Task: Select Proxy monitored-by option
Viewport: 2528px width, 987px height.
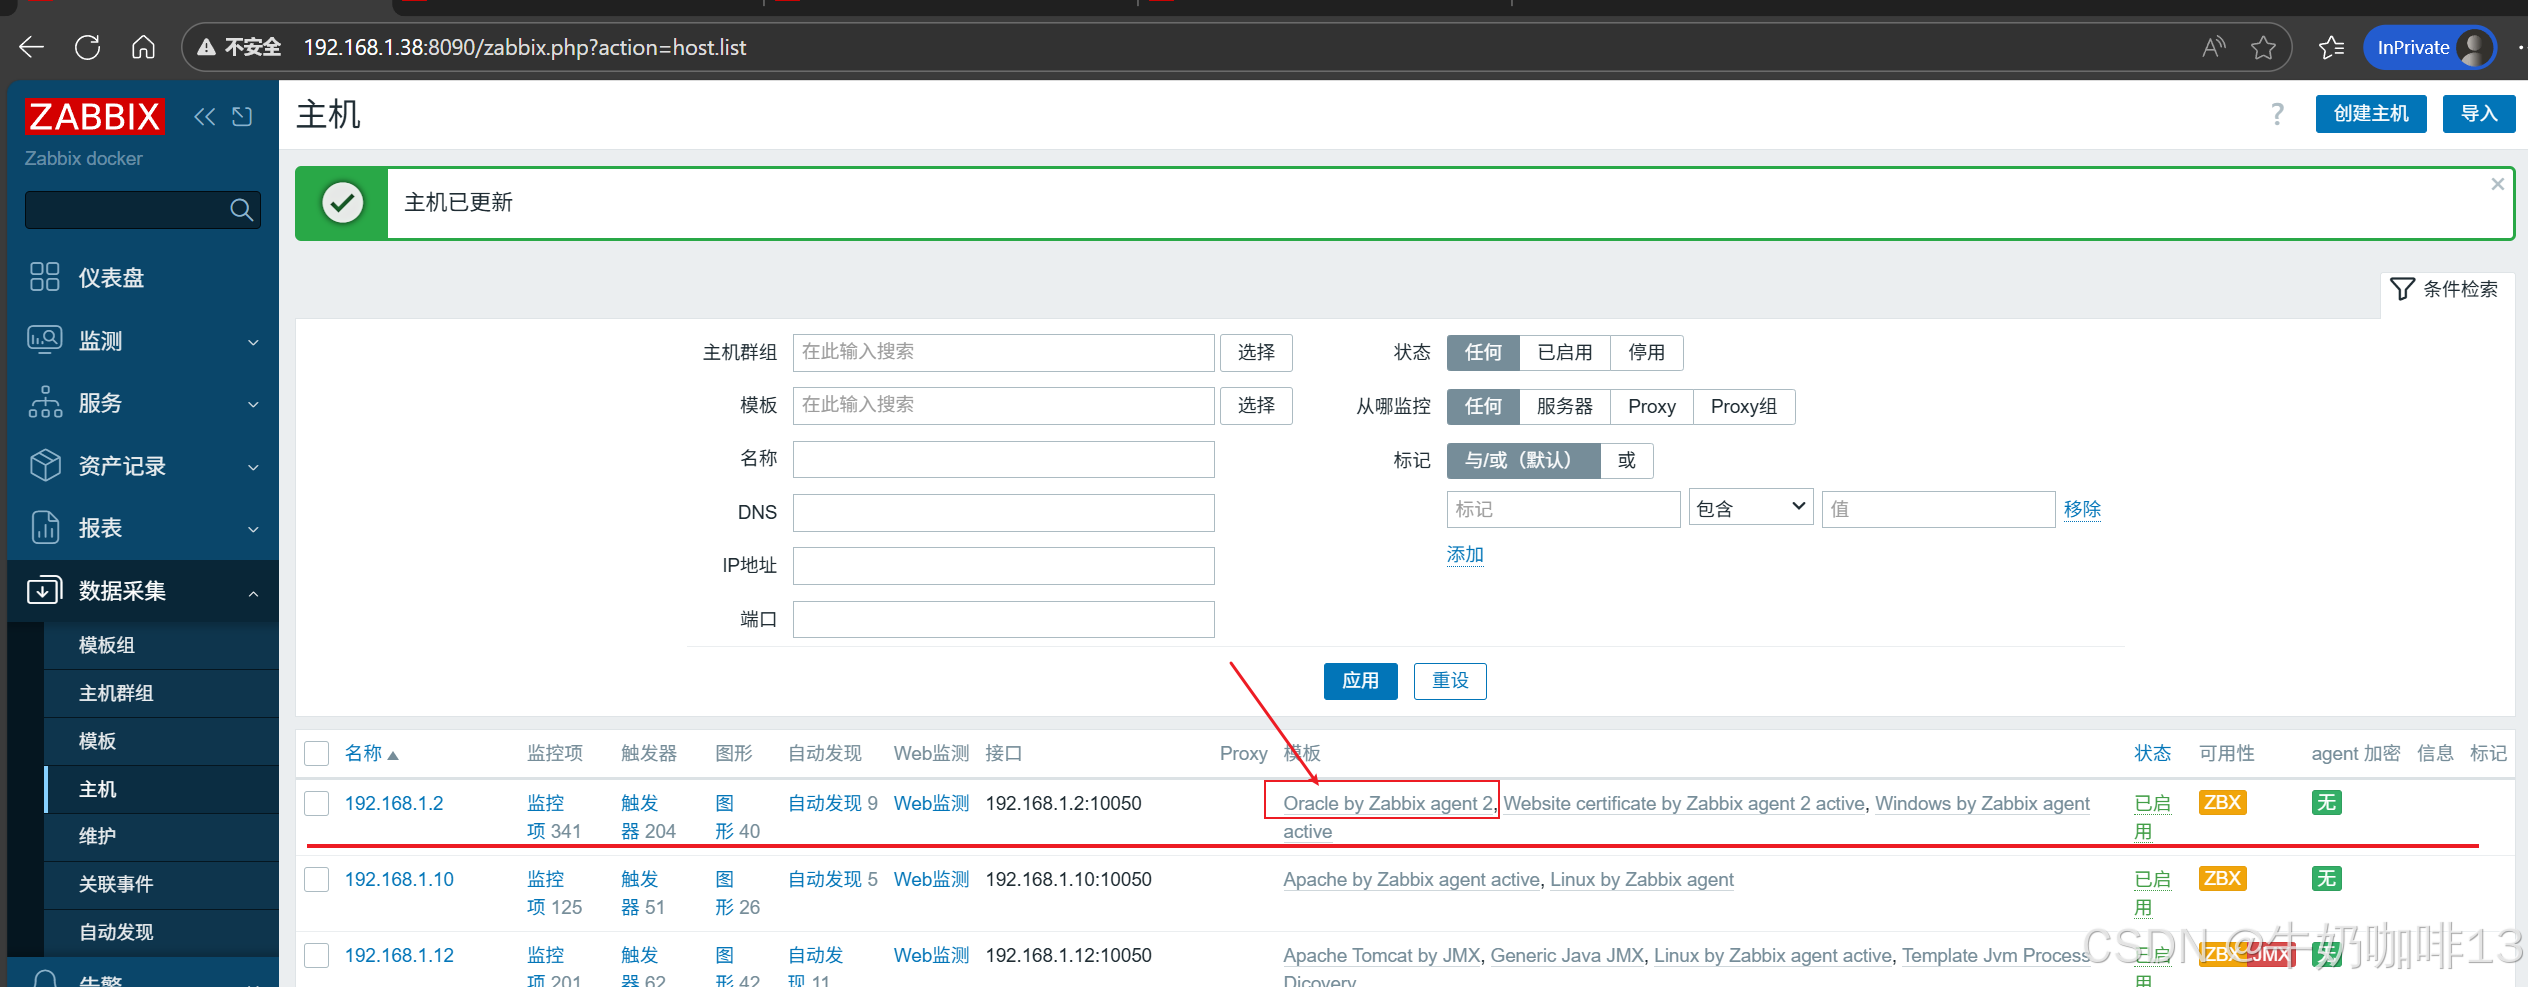Action: (1652, 406)
